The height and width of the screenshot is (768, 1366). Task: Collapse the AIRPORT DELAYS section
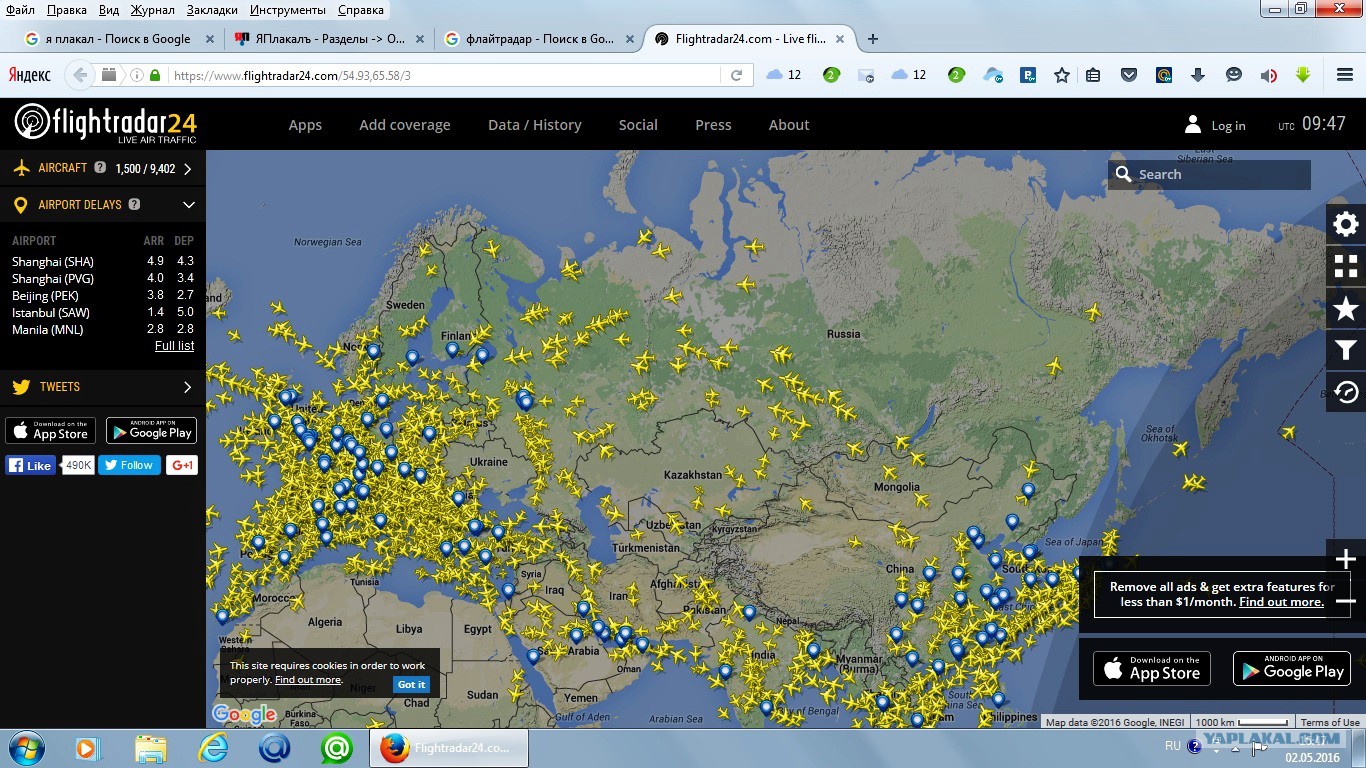pos(188,205)
